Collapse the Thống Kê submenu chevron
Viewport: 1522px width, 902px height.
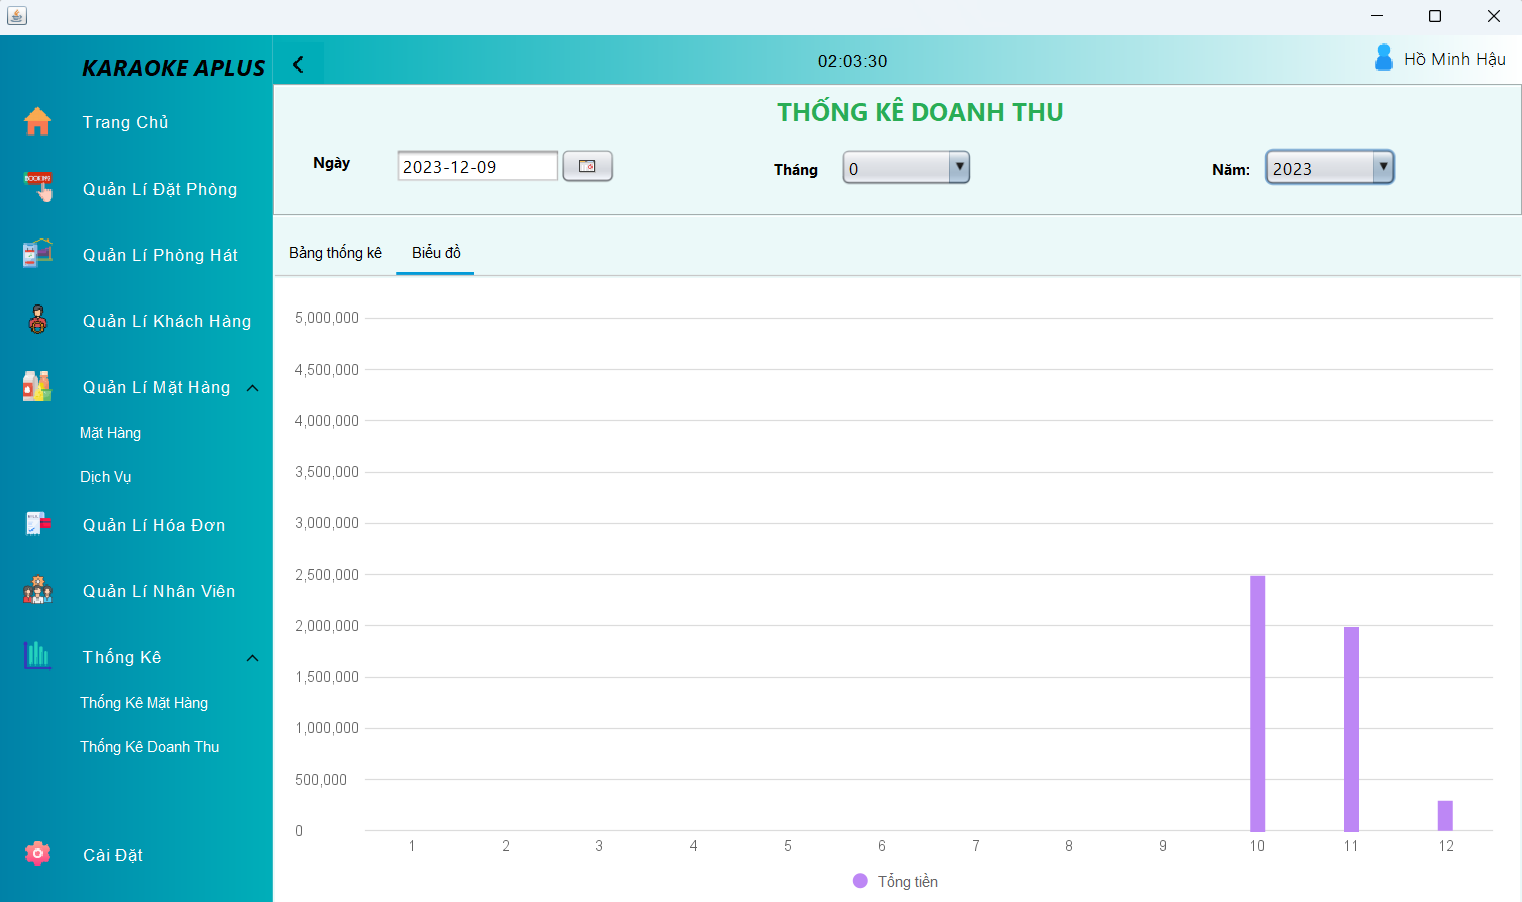(253, 658)
